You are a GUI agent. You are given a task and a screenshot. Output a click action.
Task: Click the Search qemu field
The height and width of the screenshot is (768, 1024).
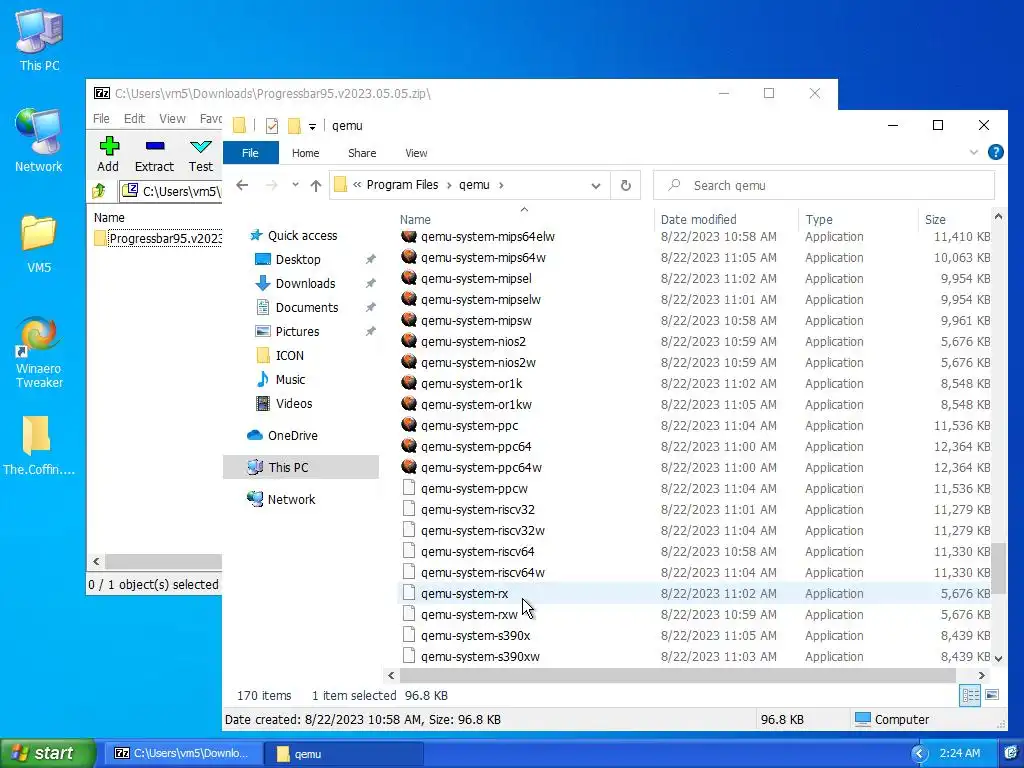point(824,185)
